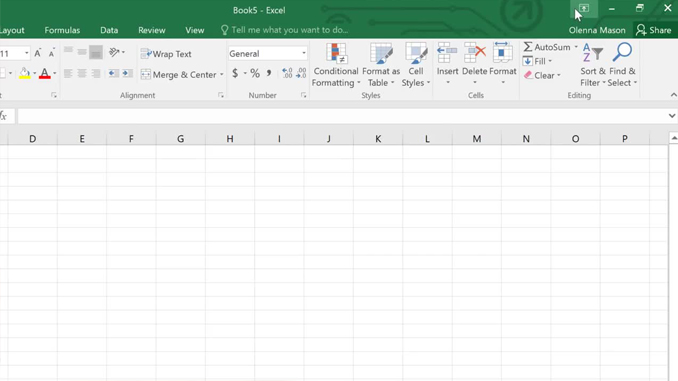Increase font size with the larger A icon

(x=38, y=53)
